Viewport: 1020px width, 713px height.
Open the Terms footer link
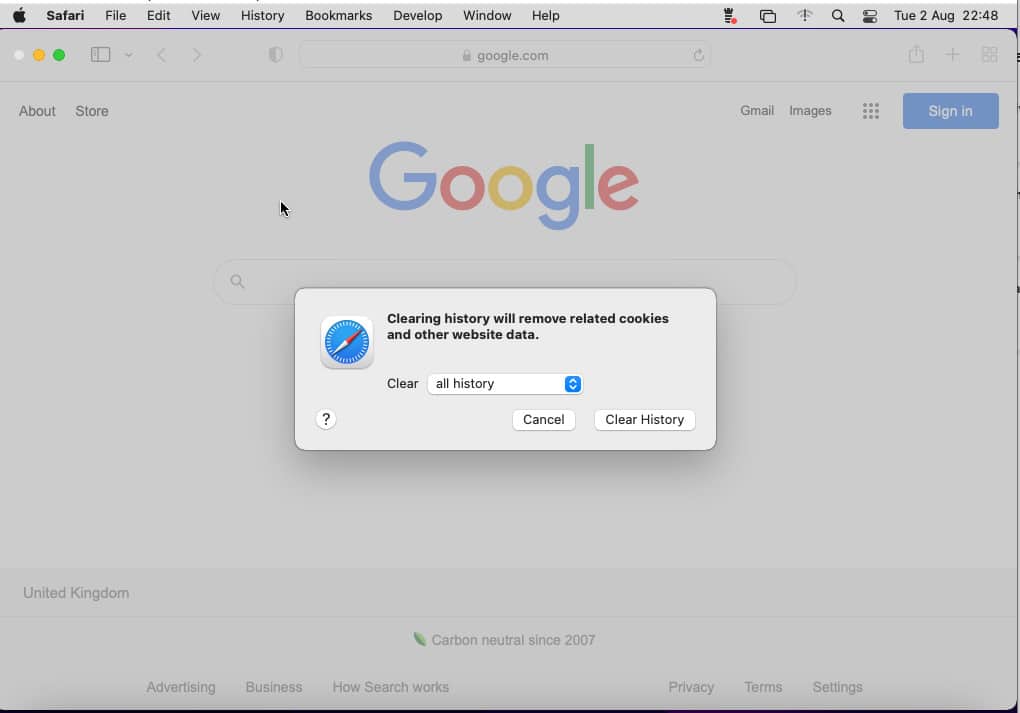[x=764, y=687]
